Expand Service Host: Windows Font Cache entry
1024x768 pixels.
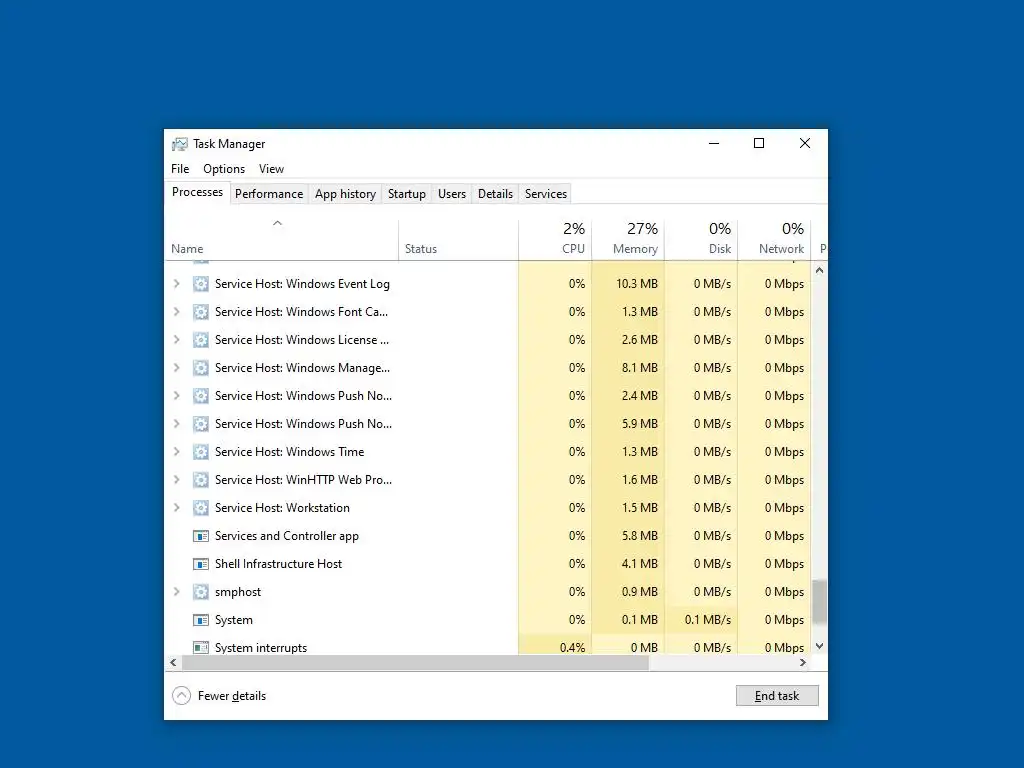click(176, 312)
